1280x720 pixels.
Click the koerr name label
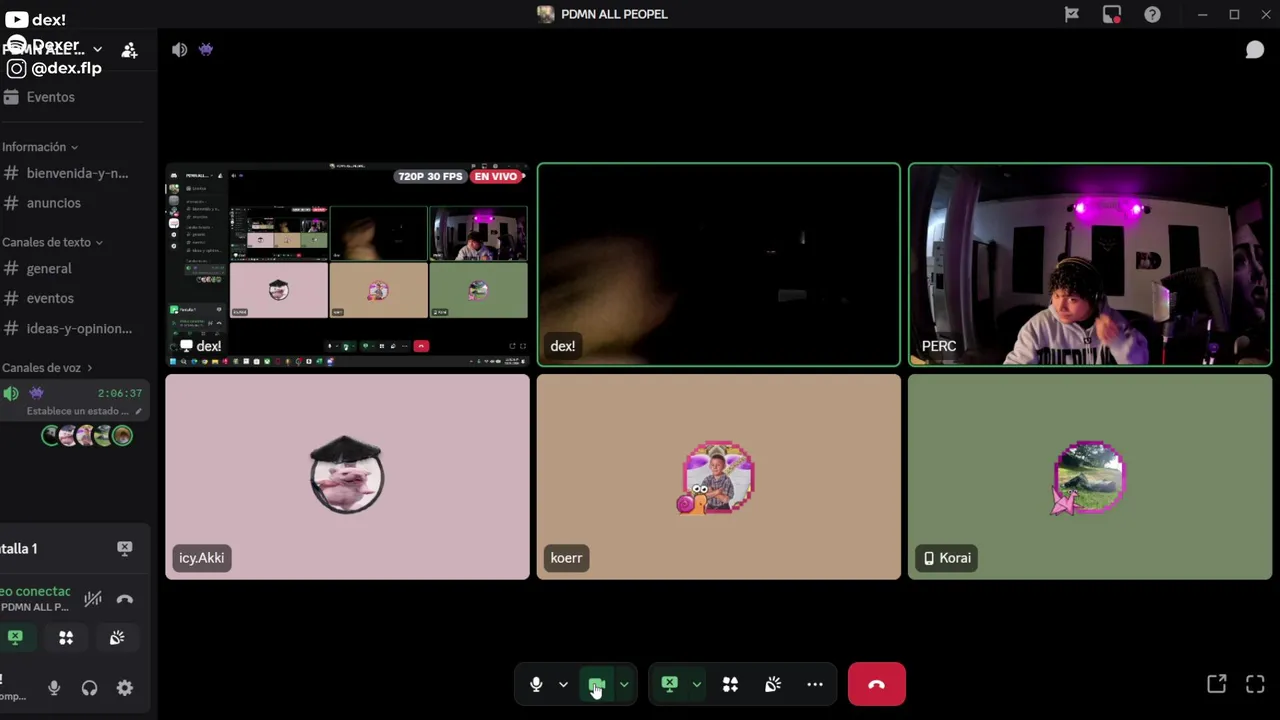[x=566, y=558]
